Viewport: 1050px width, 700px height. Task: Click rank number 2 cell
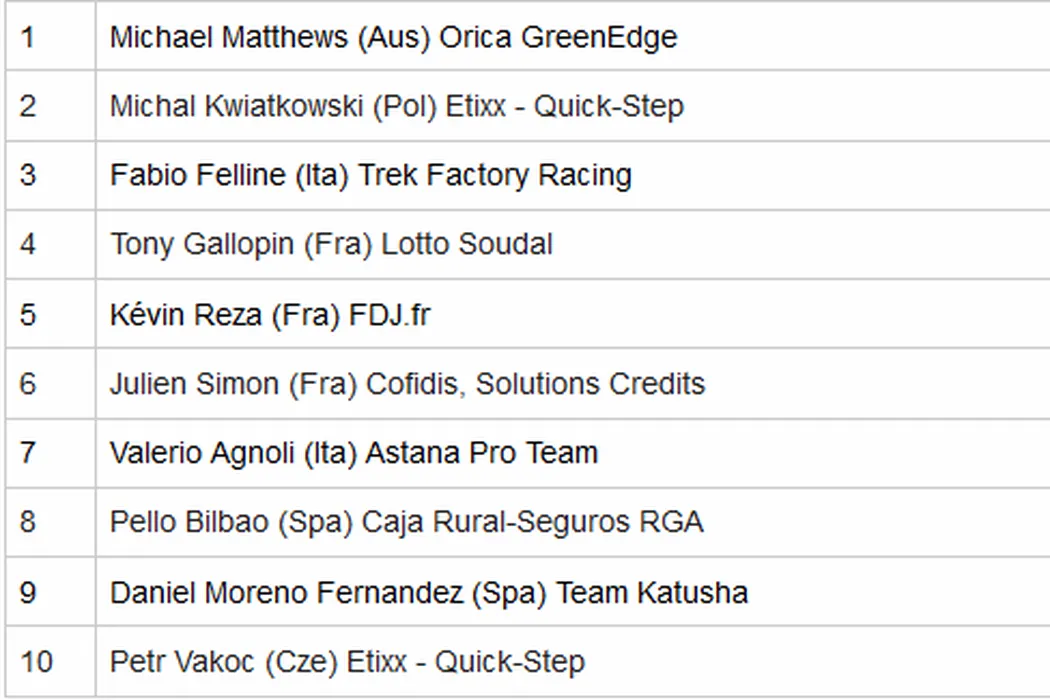coord(28,107)
